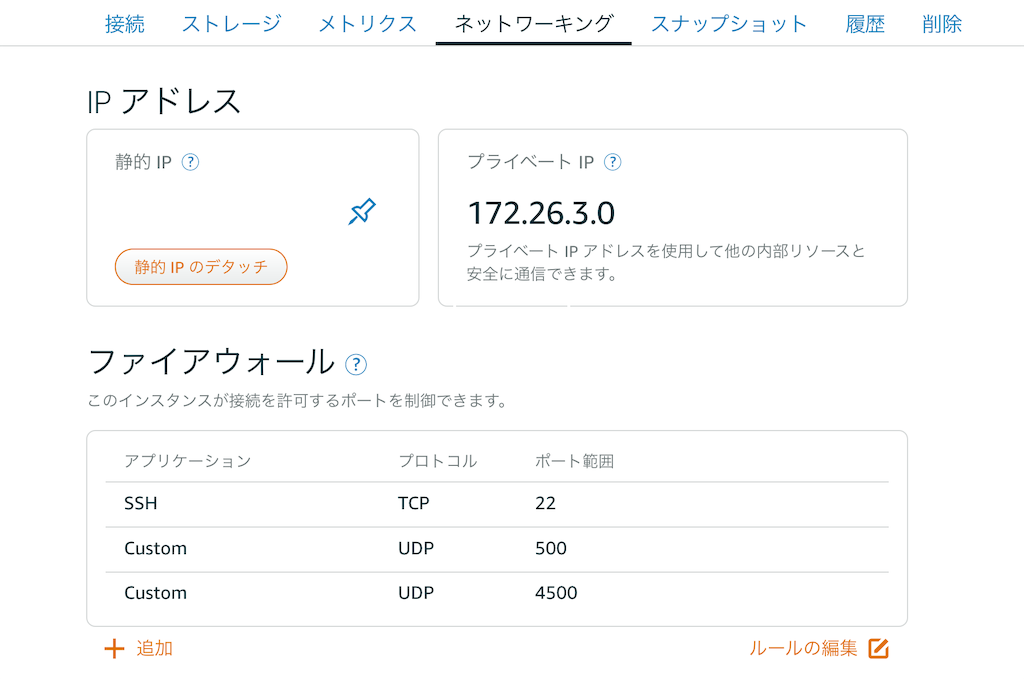Click the private IP address 172.26.3.0
Screen dimensions: 1024x680
(x=541, y=212)
